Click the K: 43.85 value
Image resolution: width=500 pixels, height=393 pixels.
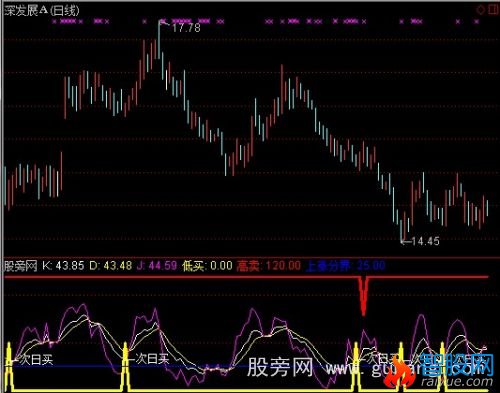tap(63, 266)
